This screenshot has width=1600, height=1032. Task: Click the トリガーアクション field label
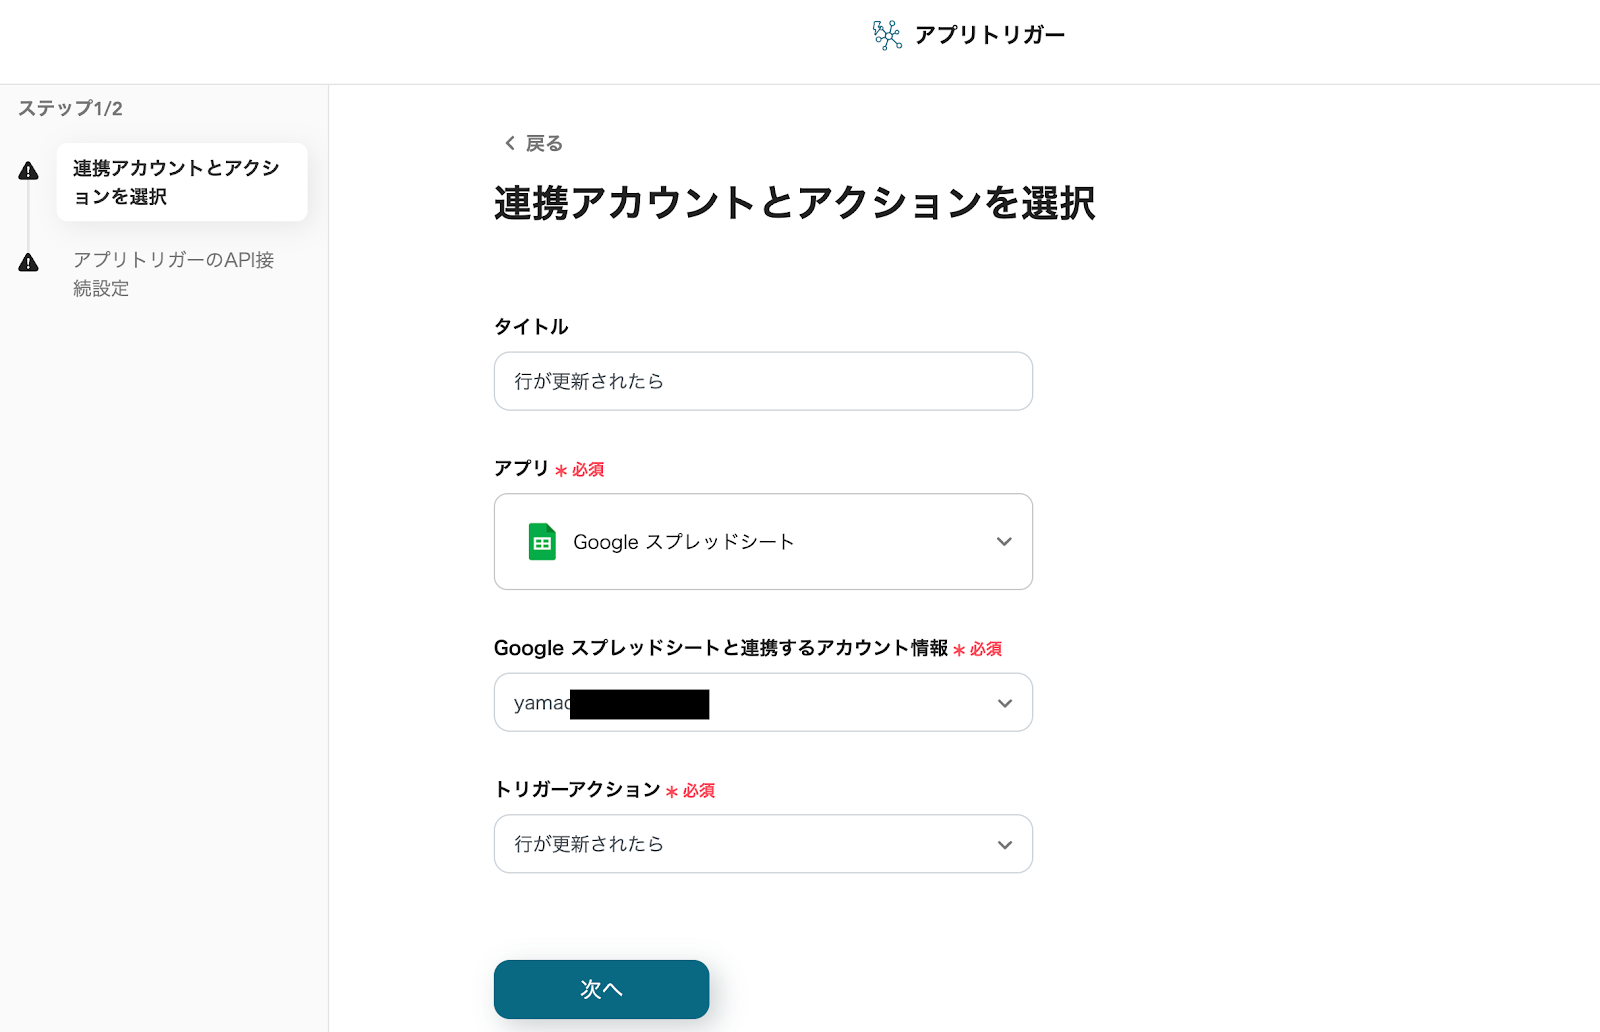tap(577, 790)
